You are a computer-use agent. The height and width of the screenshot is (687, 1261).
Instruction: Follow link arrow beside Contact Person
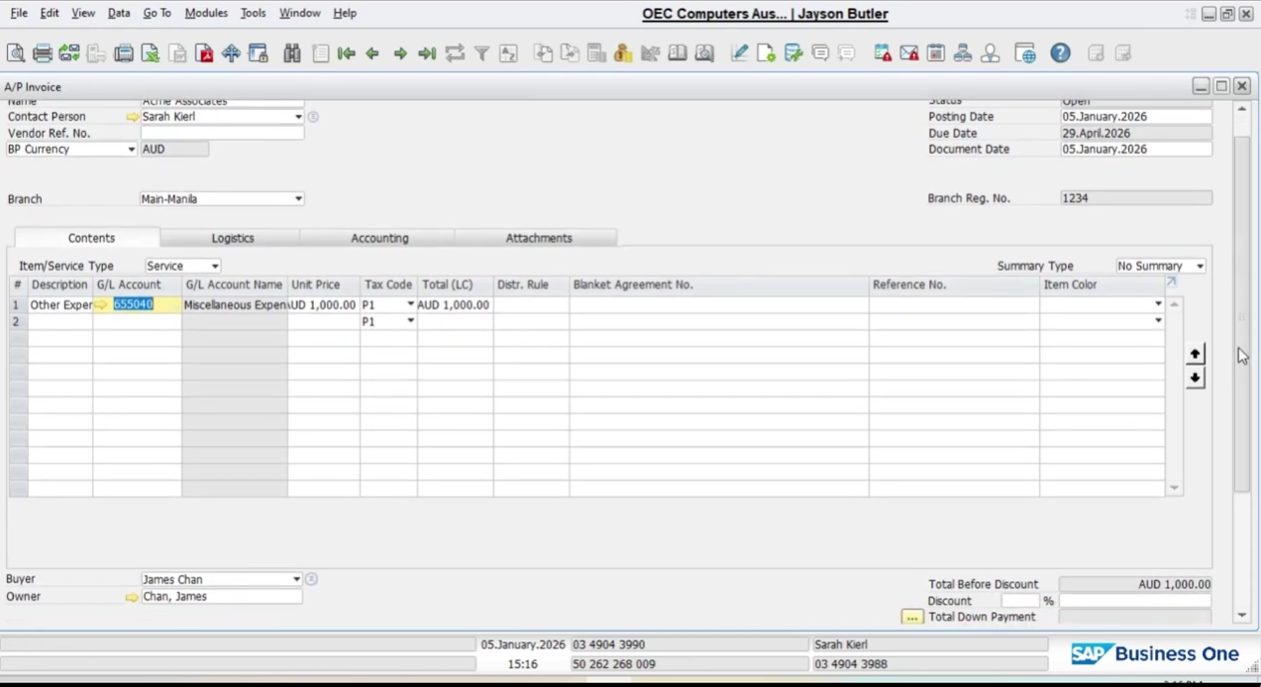(132, 117)
